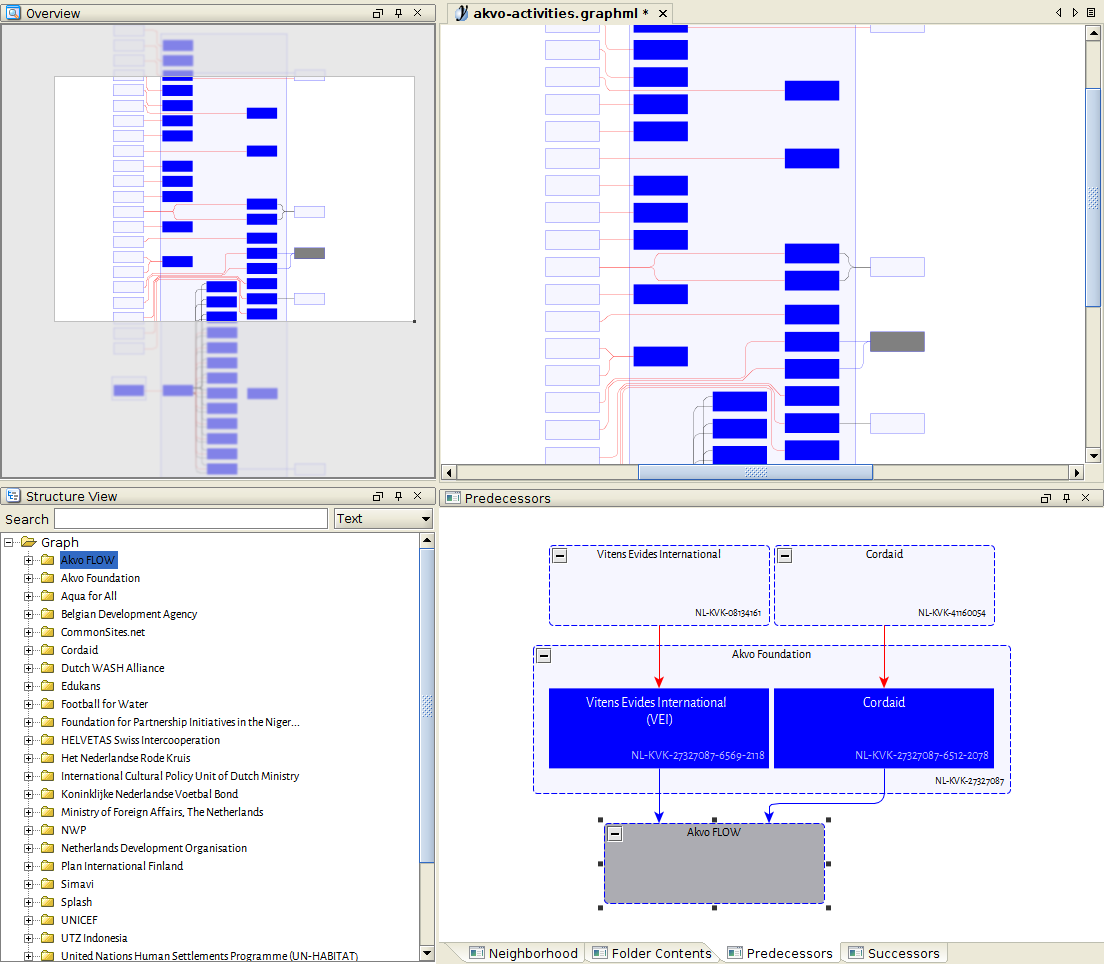Open the Text search type dropdown
Viewport: 1104px width, 964px height.
tap(425, 519)
